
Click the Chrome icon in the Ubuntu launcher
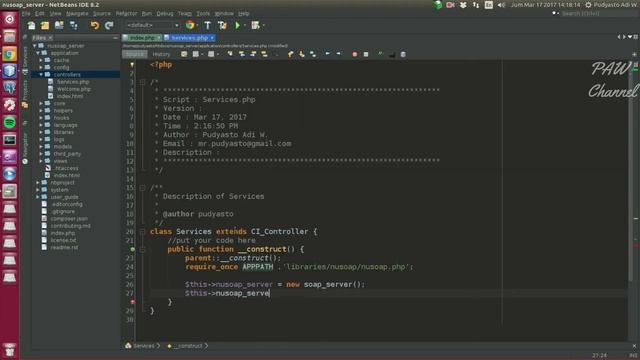click(x=9, y=54)
